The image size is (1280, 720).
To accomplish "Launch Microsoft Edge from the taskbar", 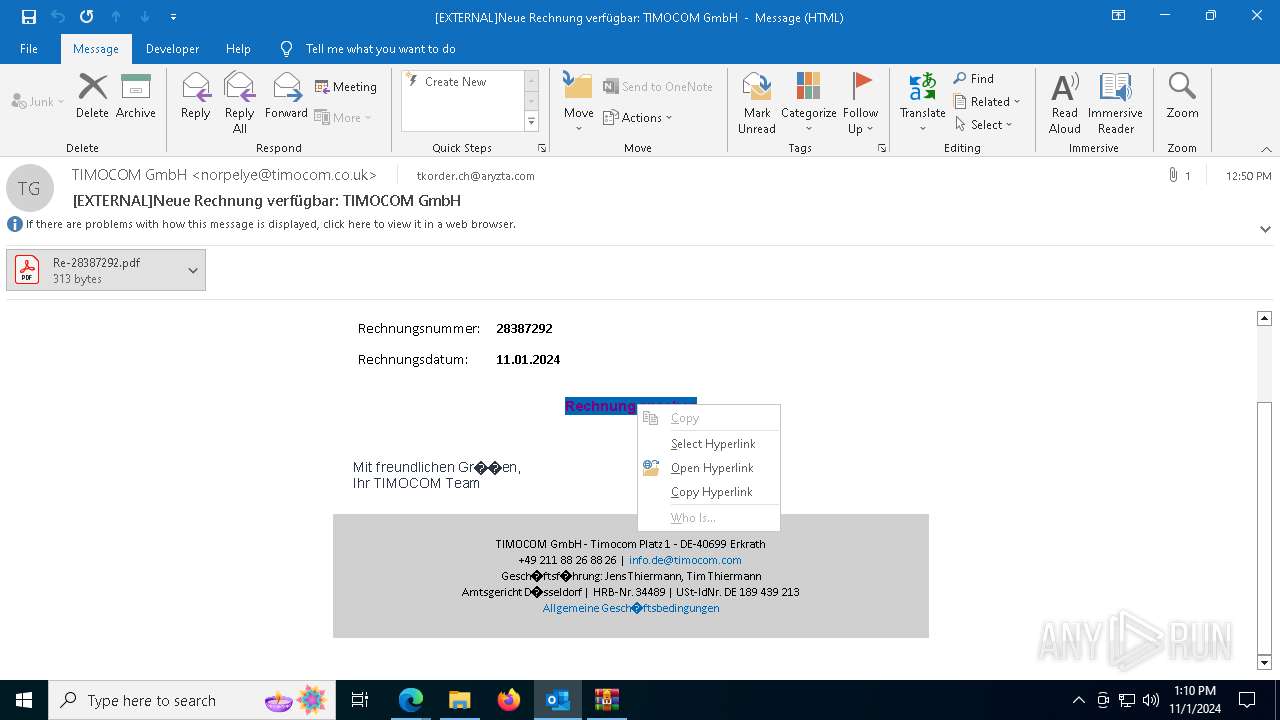I will tap(411, 700).
